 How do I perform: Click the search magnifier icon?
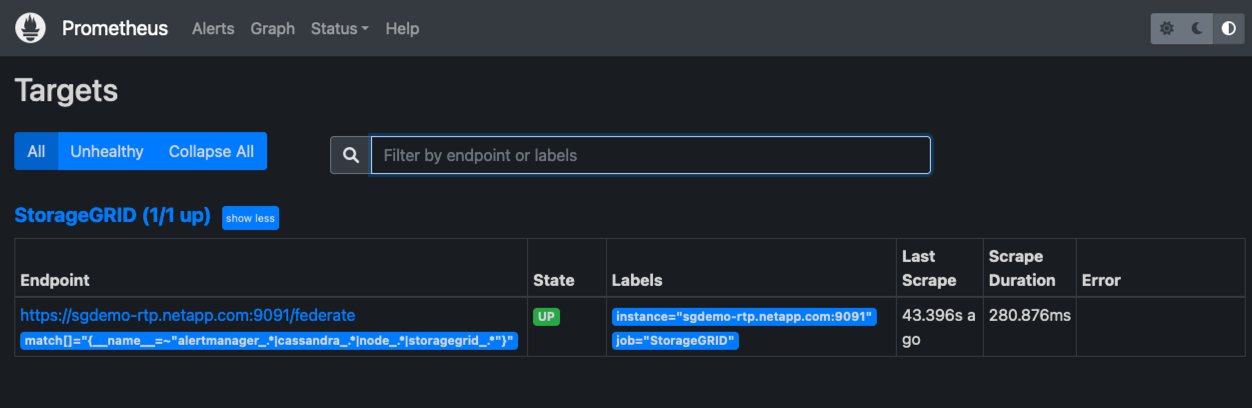[x=351, y=155]
